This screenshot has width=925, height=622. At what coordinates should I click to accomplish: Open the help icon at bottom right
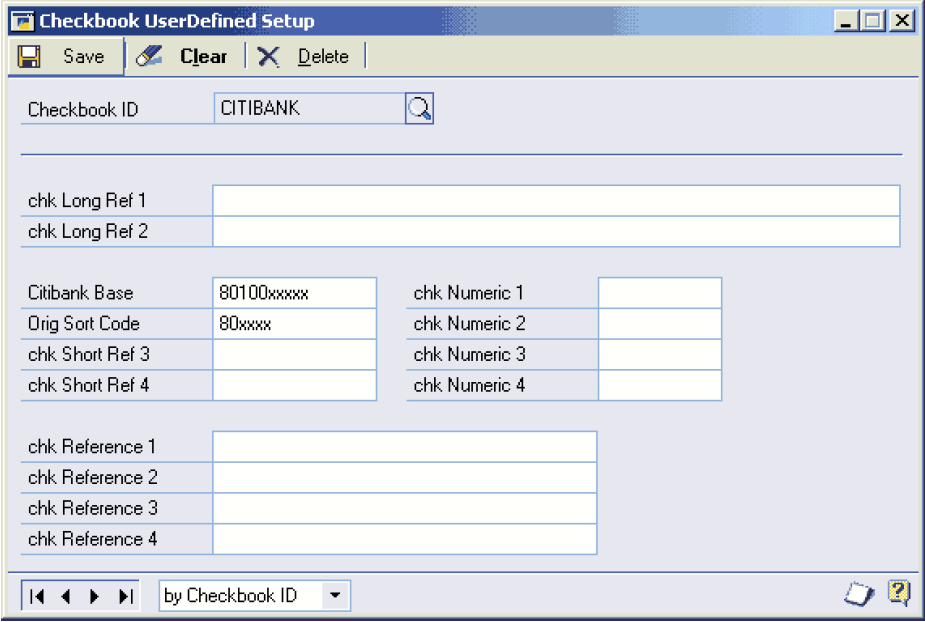pyautogui.click(x=898, y=594)
